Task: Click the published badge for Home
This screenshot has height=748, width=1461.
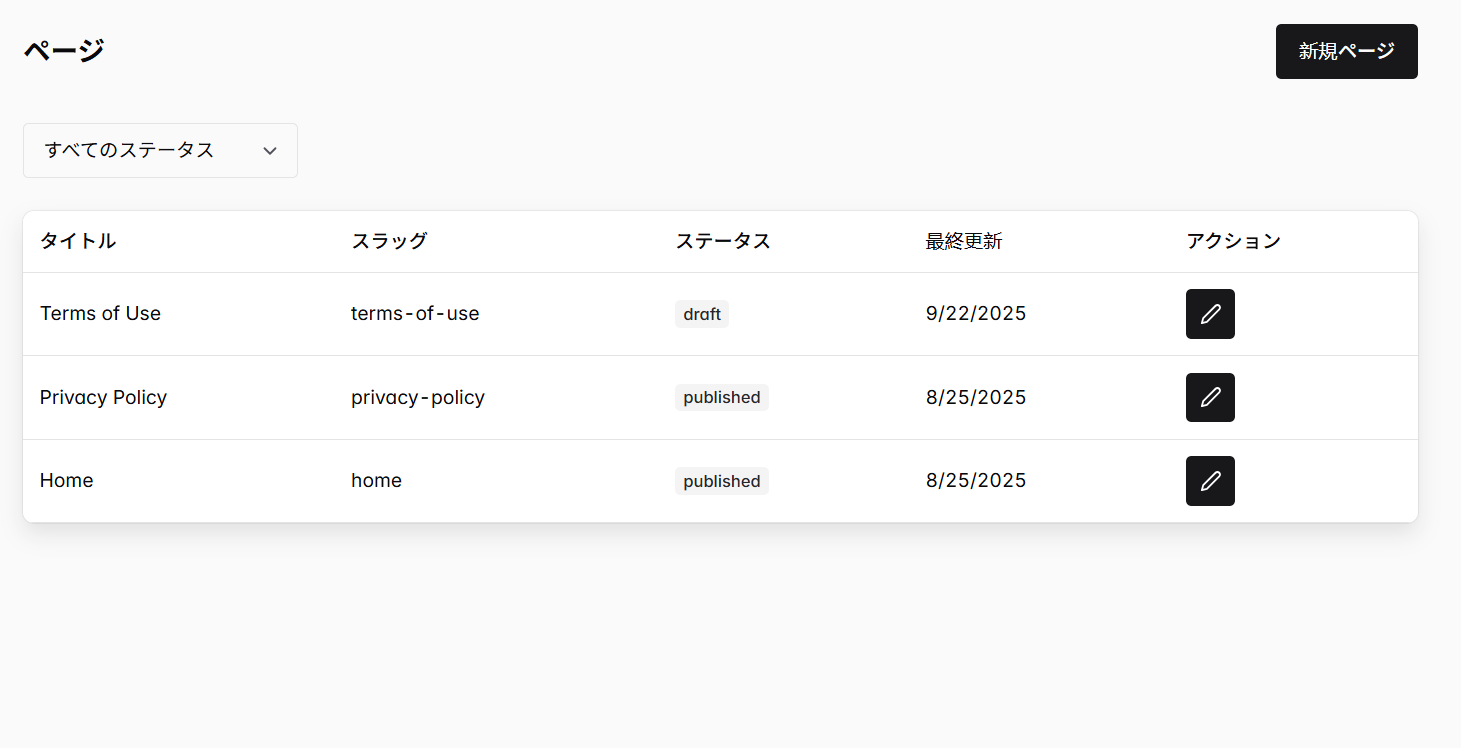Action: click(x=721, y=480)
